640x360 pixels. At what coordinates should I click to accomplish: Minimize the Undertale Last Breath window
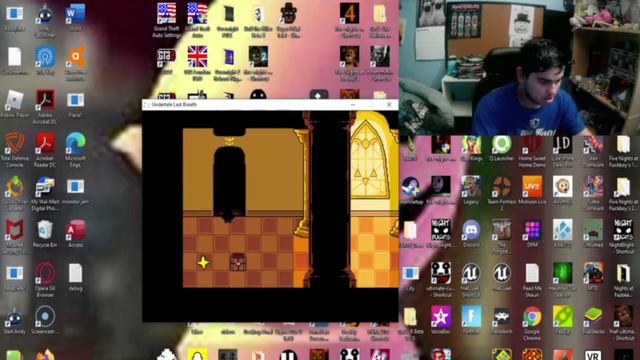pos(353,105)
